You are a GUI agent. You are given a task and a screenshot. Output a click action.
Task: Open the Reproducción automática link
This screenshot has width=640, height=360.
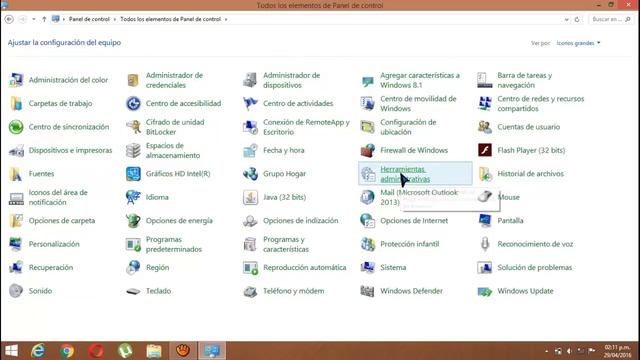point(304,267)
